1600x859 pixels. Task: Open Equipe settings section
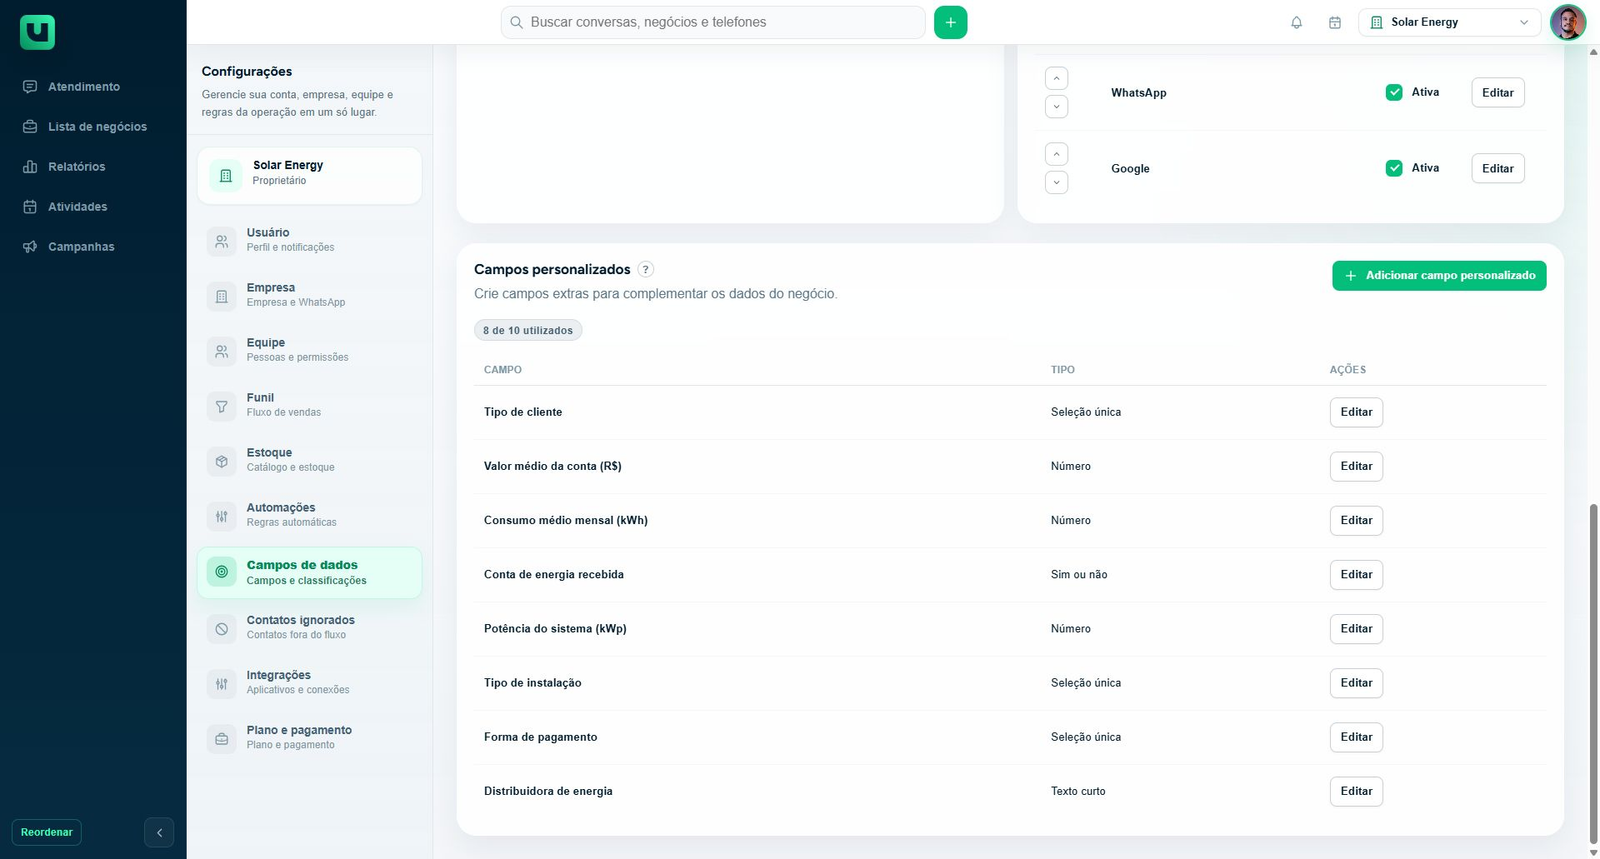click(309, 350)
